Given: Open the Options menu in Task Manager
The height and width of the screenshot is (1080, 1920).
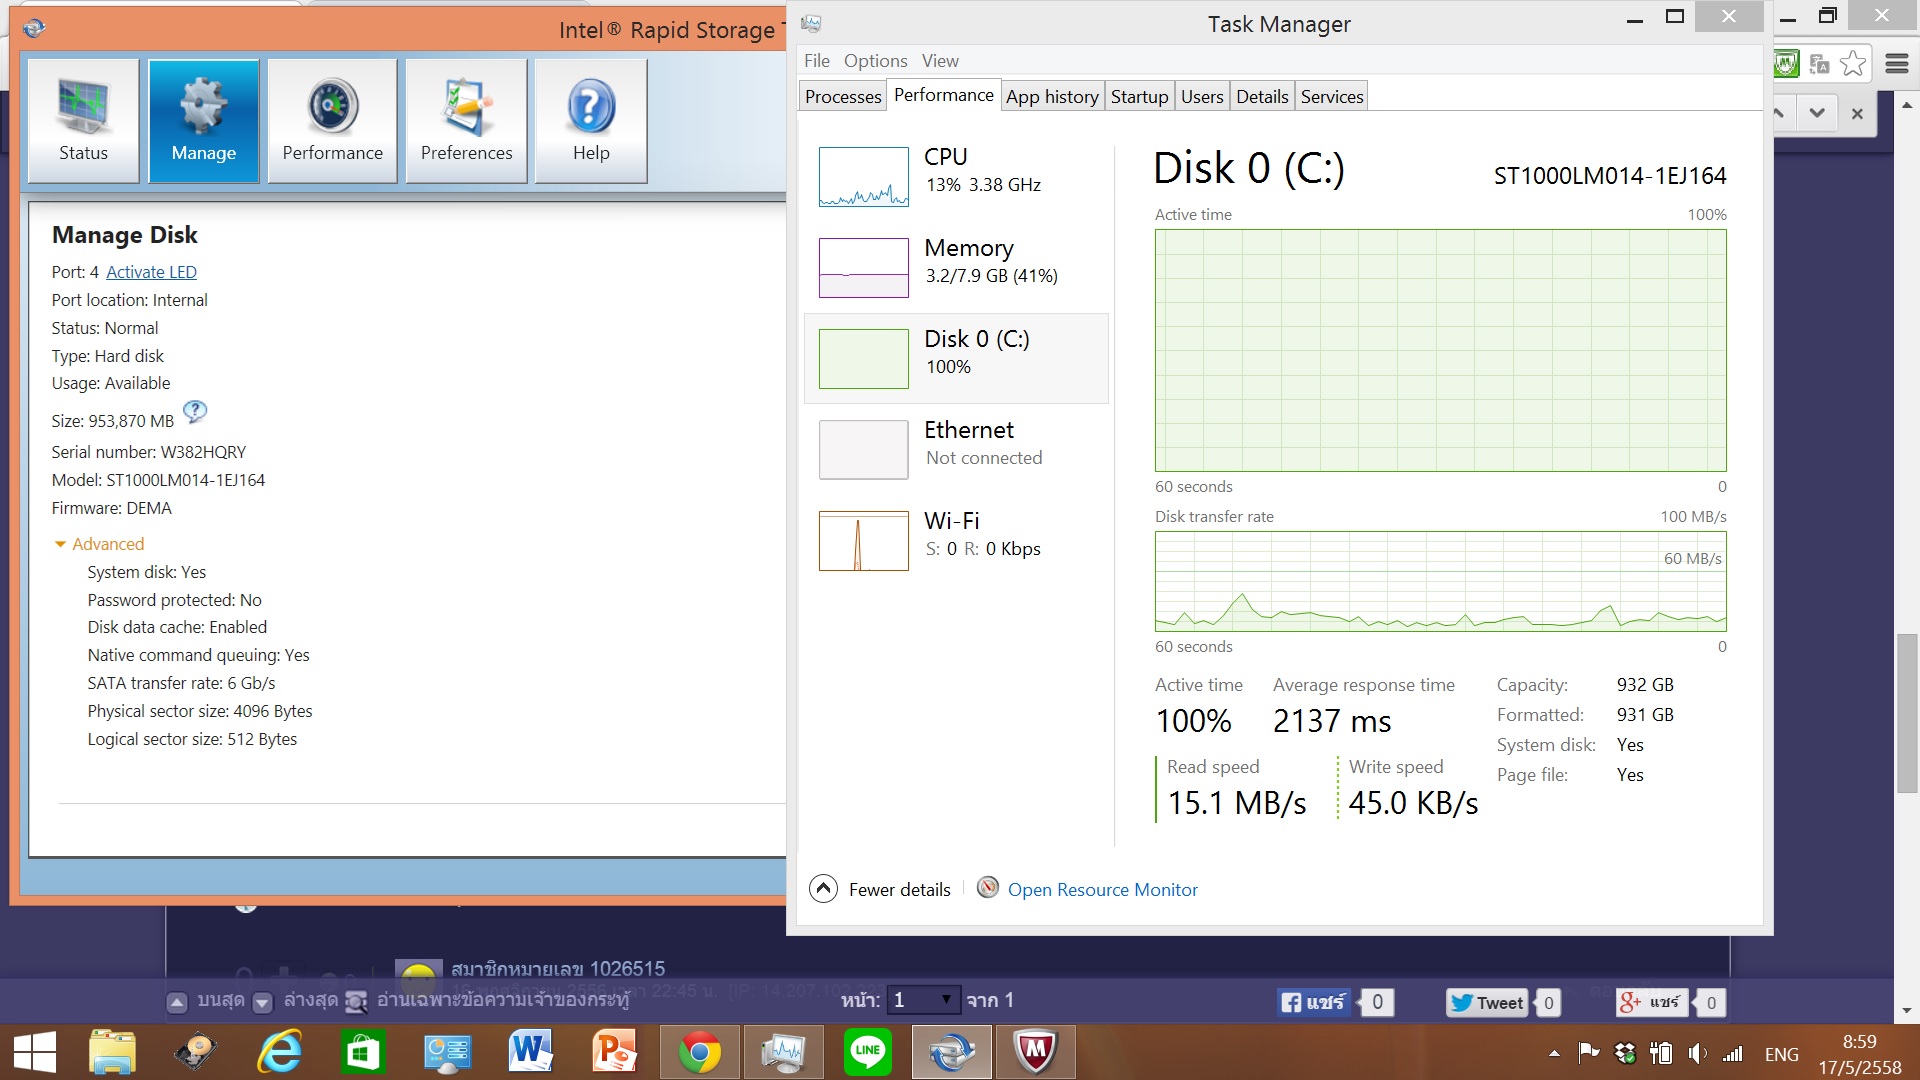Looking at the screenshot, I should tap(875, 61).
